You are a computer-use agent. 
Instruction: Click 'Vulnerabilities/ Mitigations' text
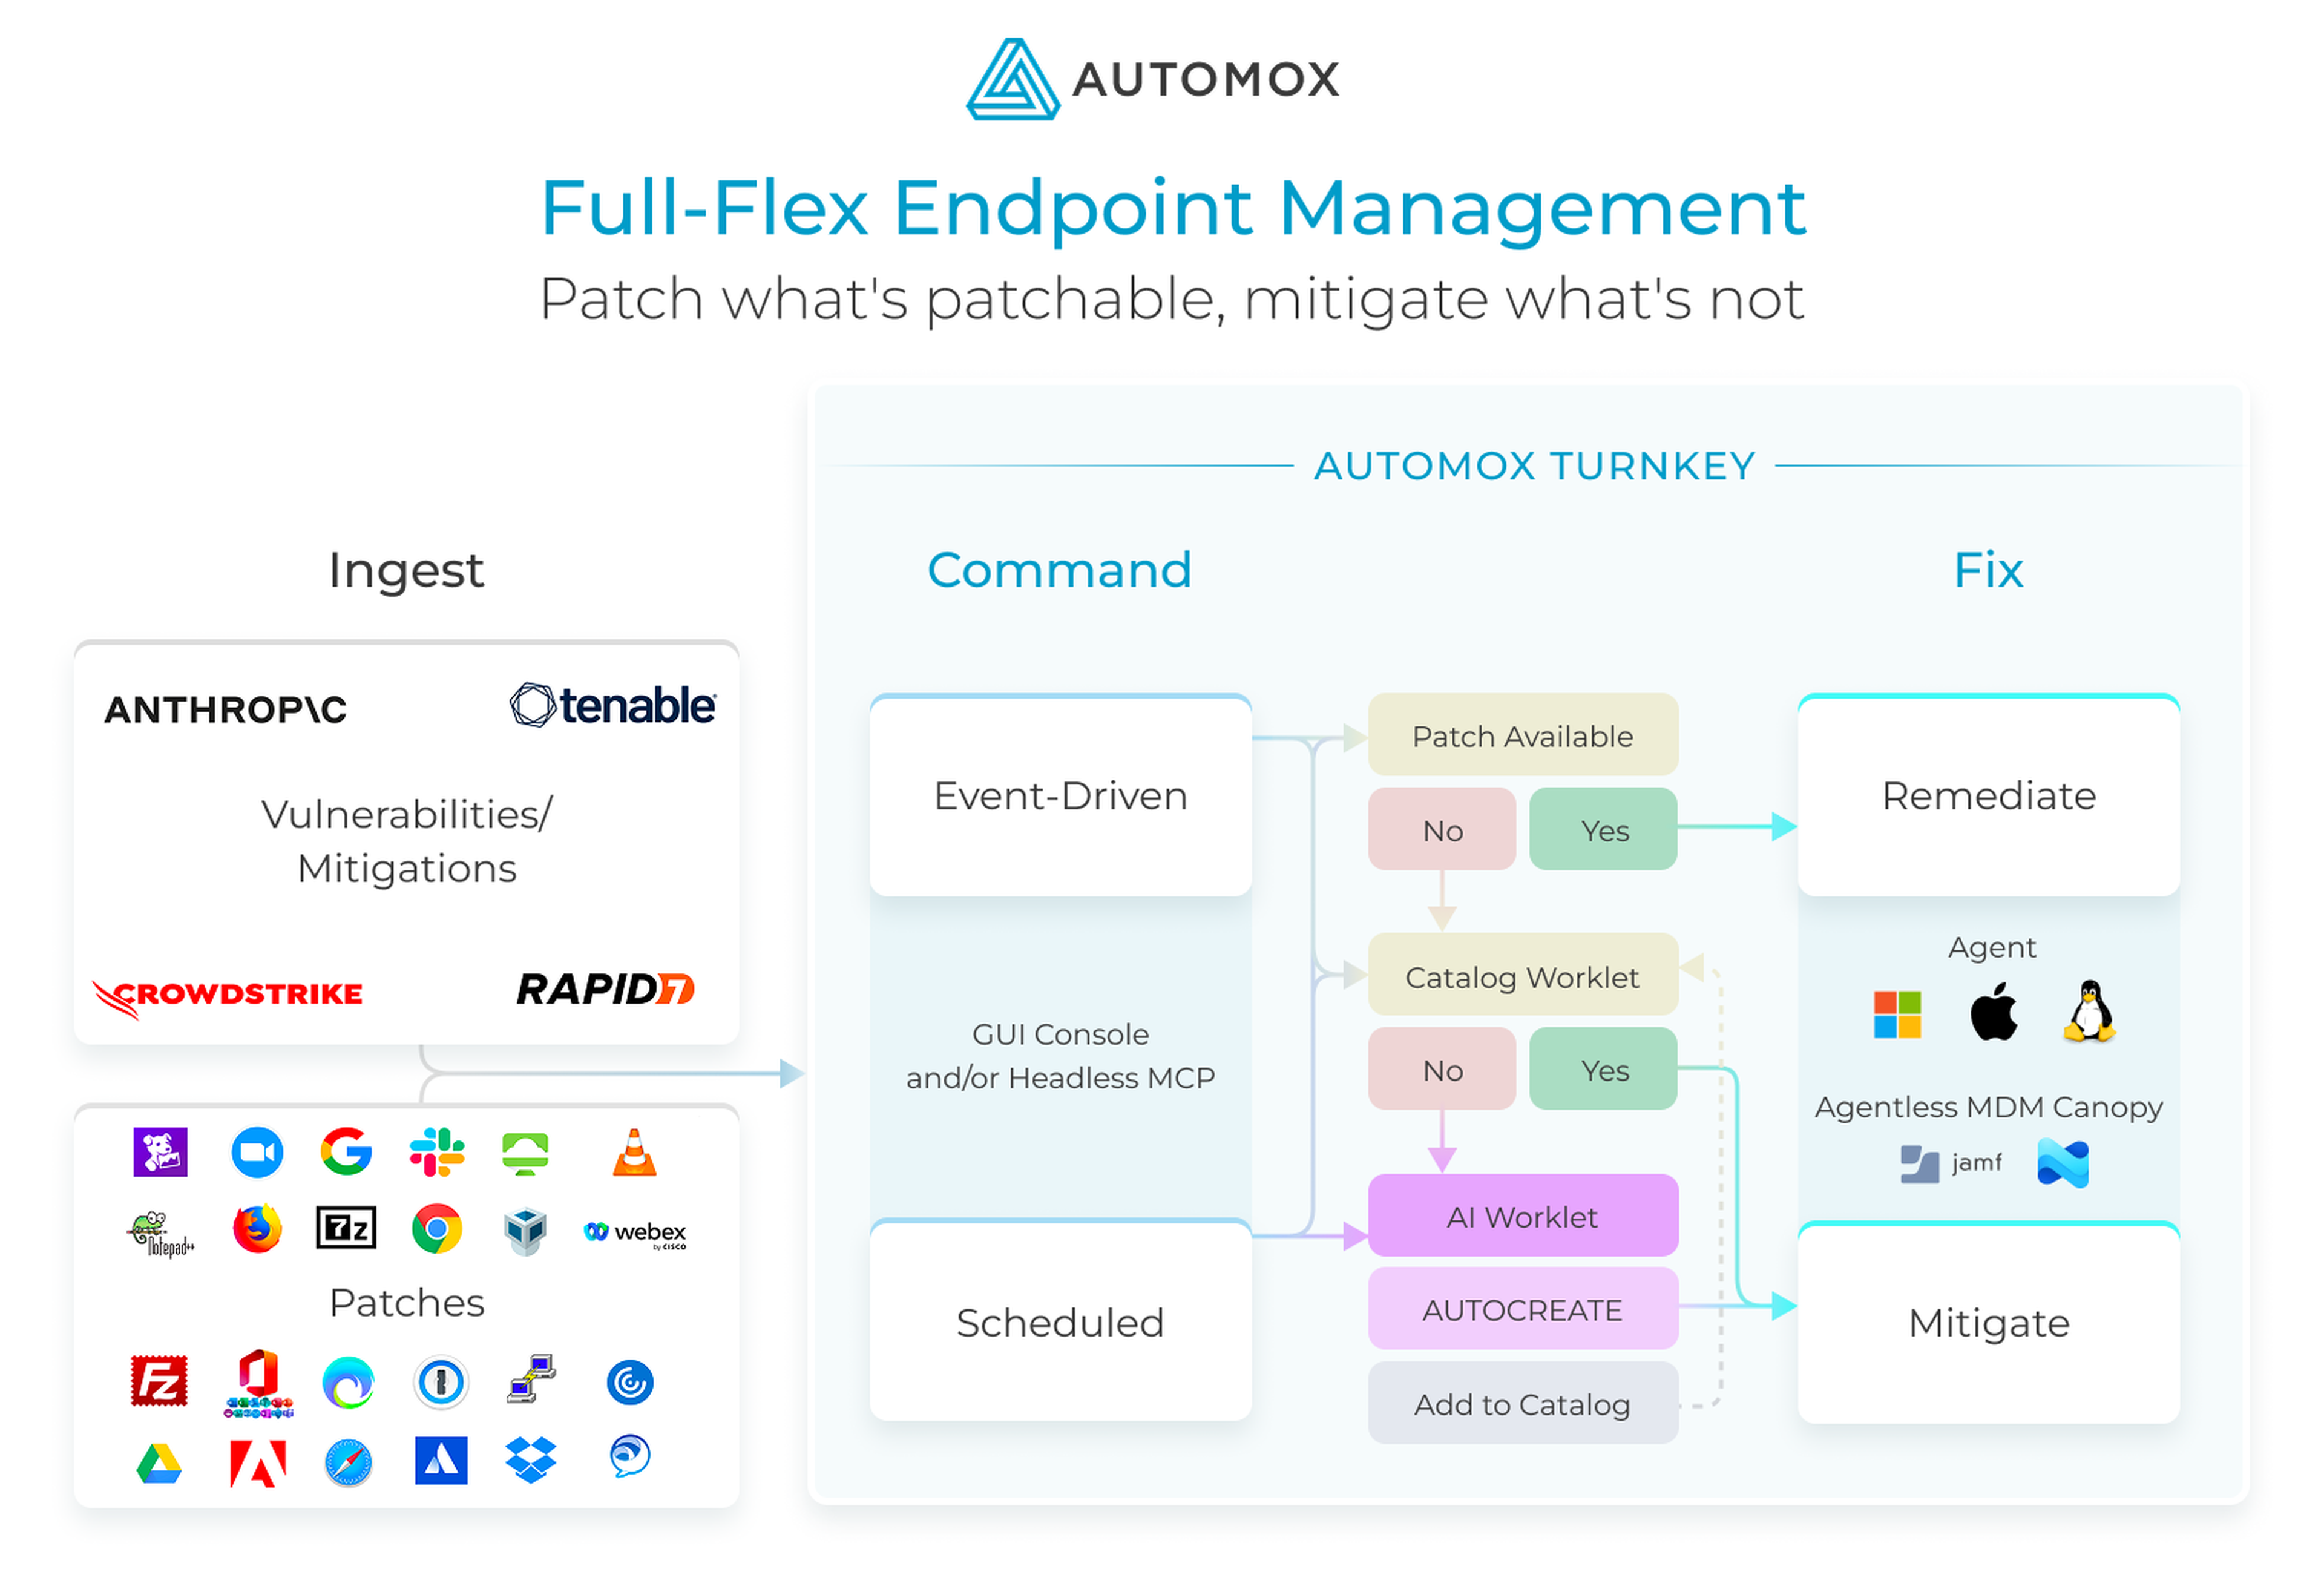point(407,842)
